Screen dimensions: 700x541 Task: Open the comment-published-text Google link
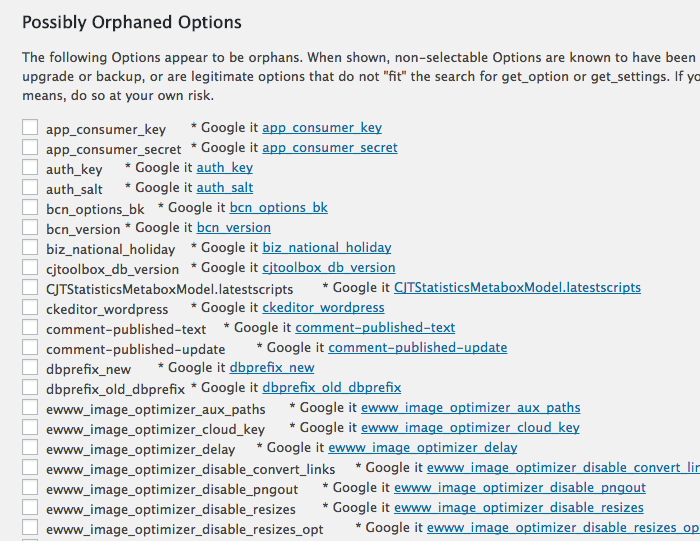click(375, 328)
